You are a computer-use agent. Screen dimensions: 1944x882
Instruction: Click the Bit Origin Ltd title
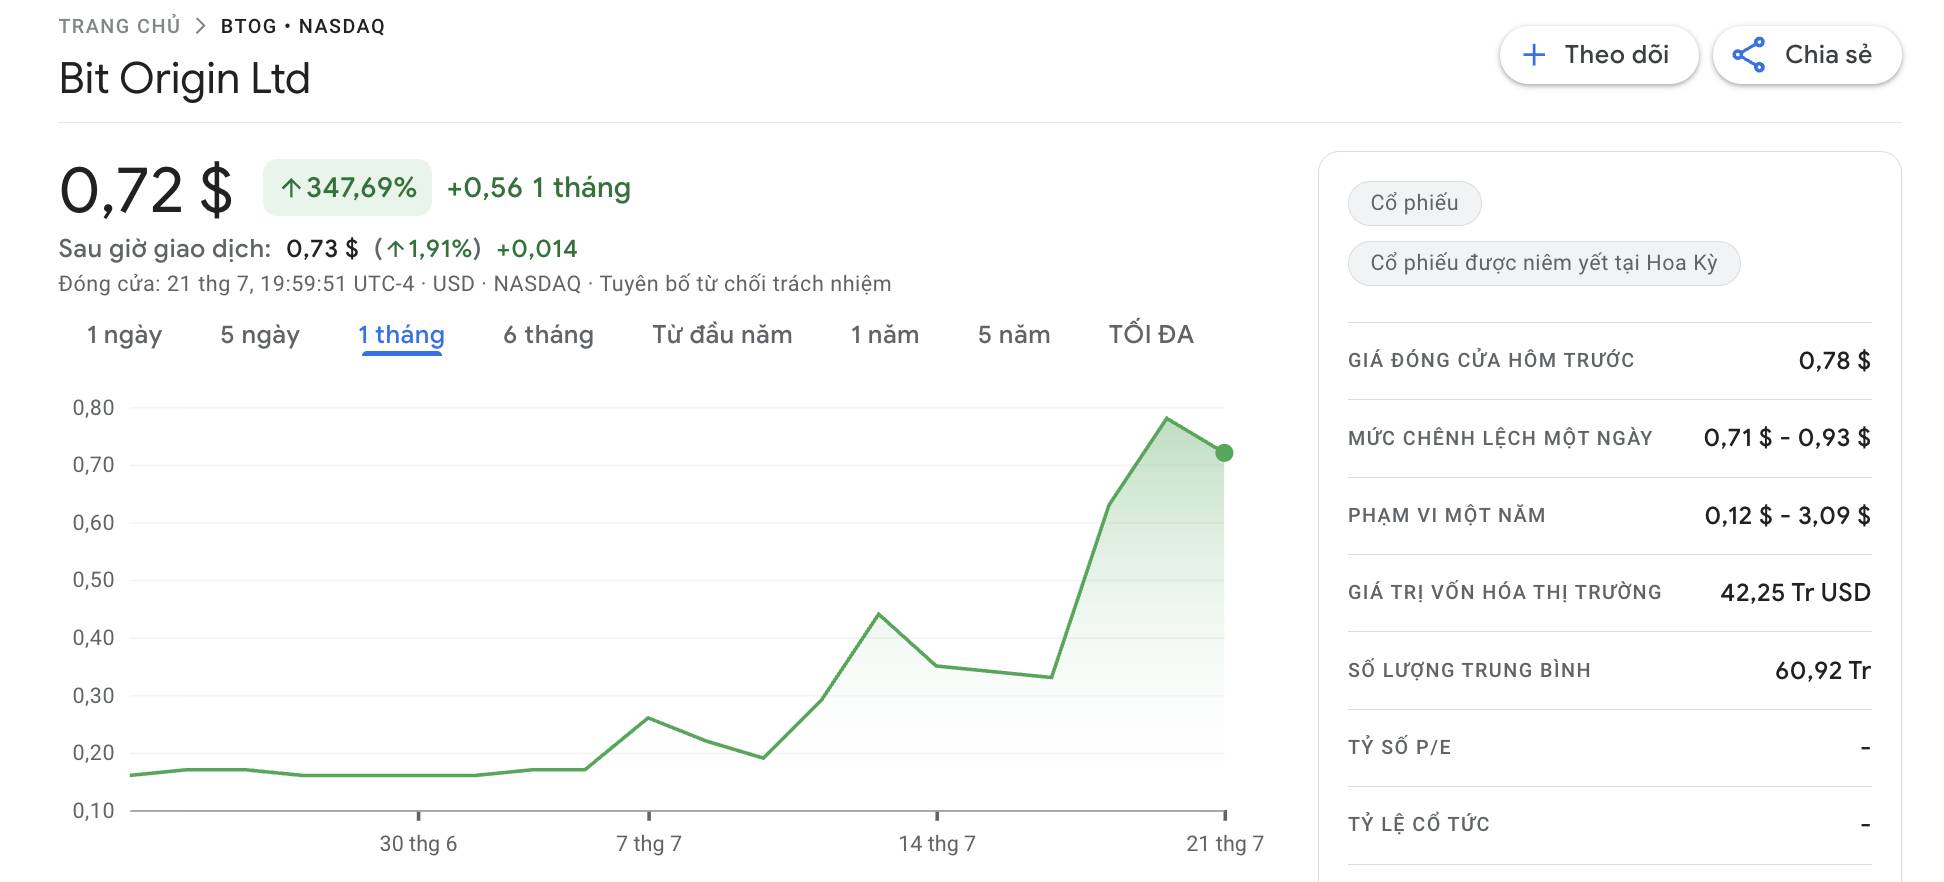(185, 78)
